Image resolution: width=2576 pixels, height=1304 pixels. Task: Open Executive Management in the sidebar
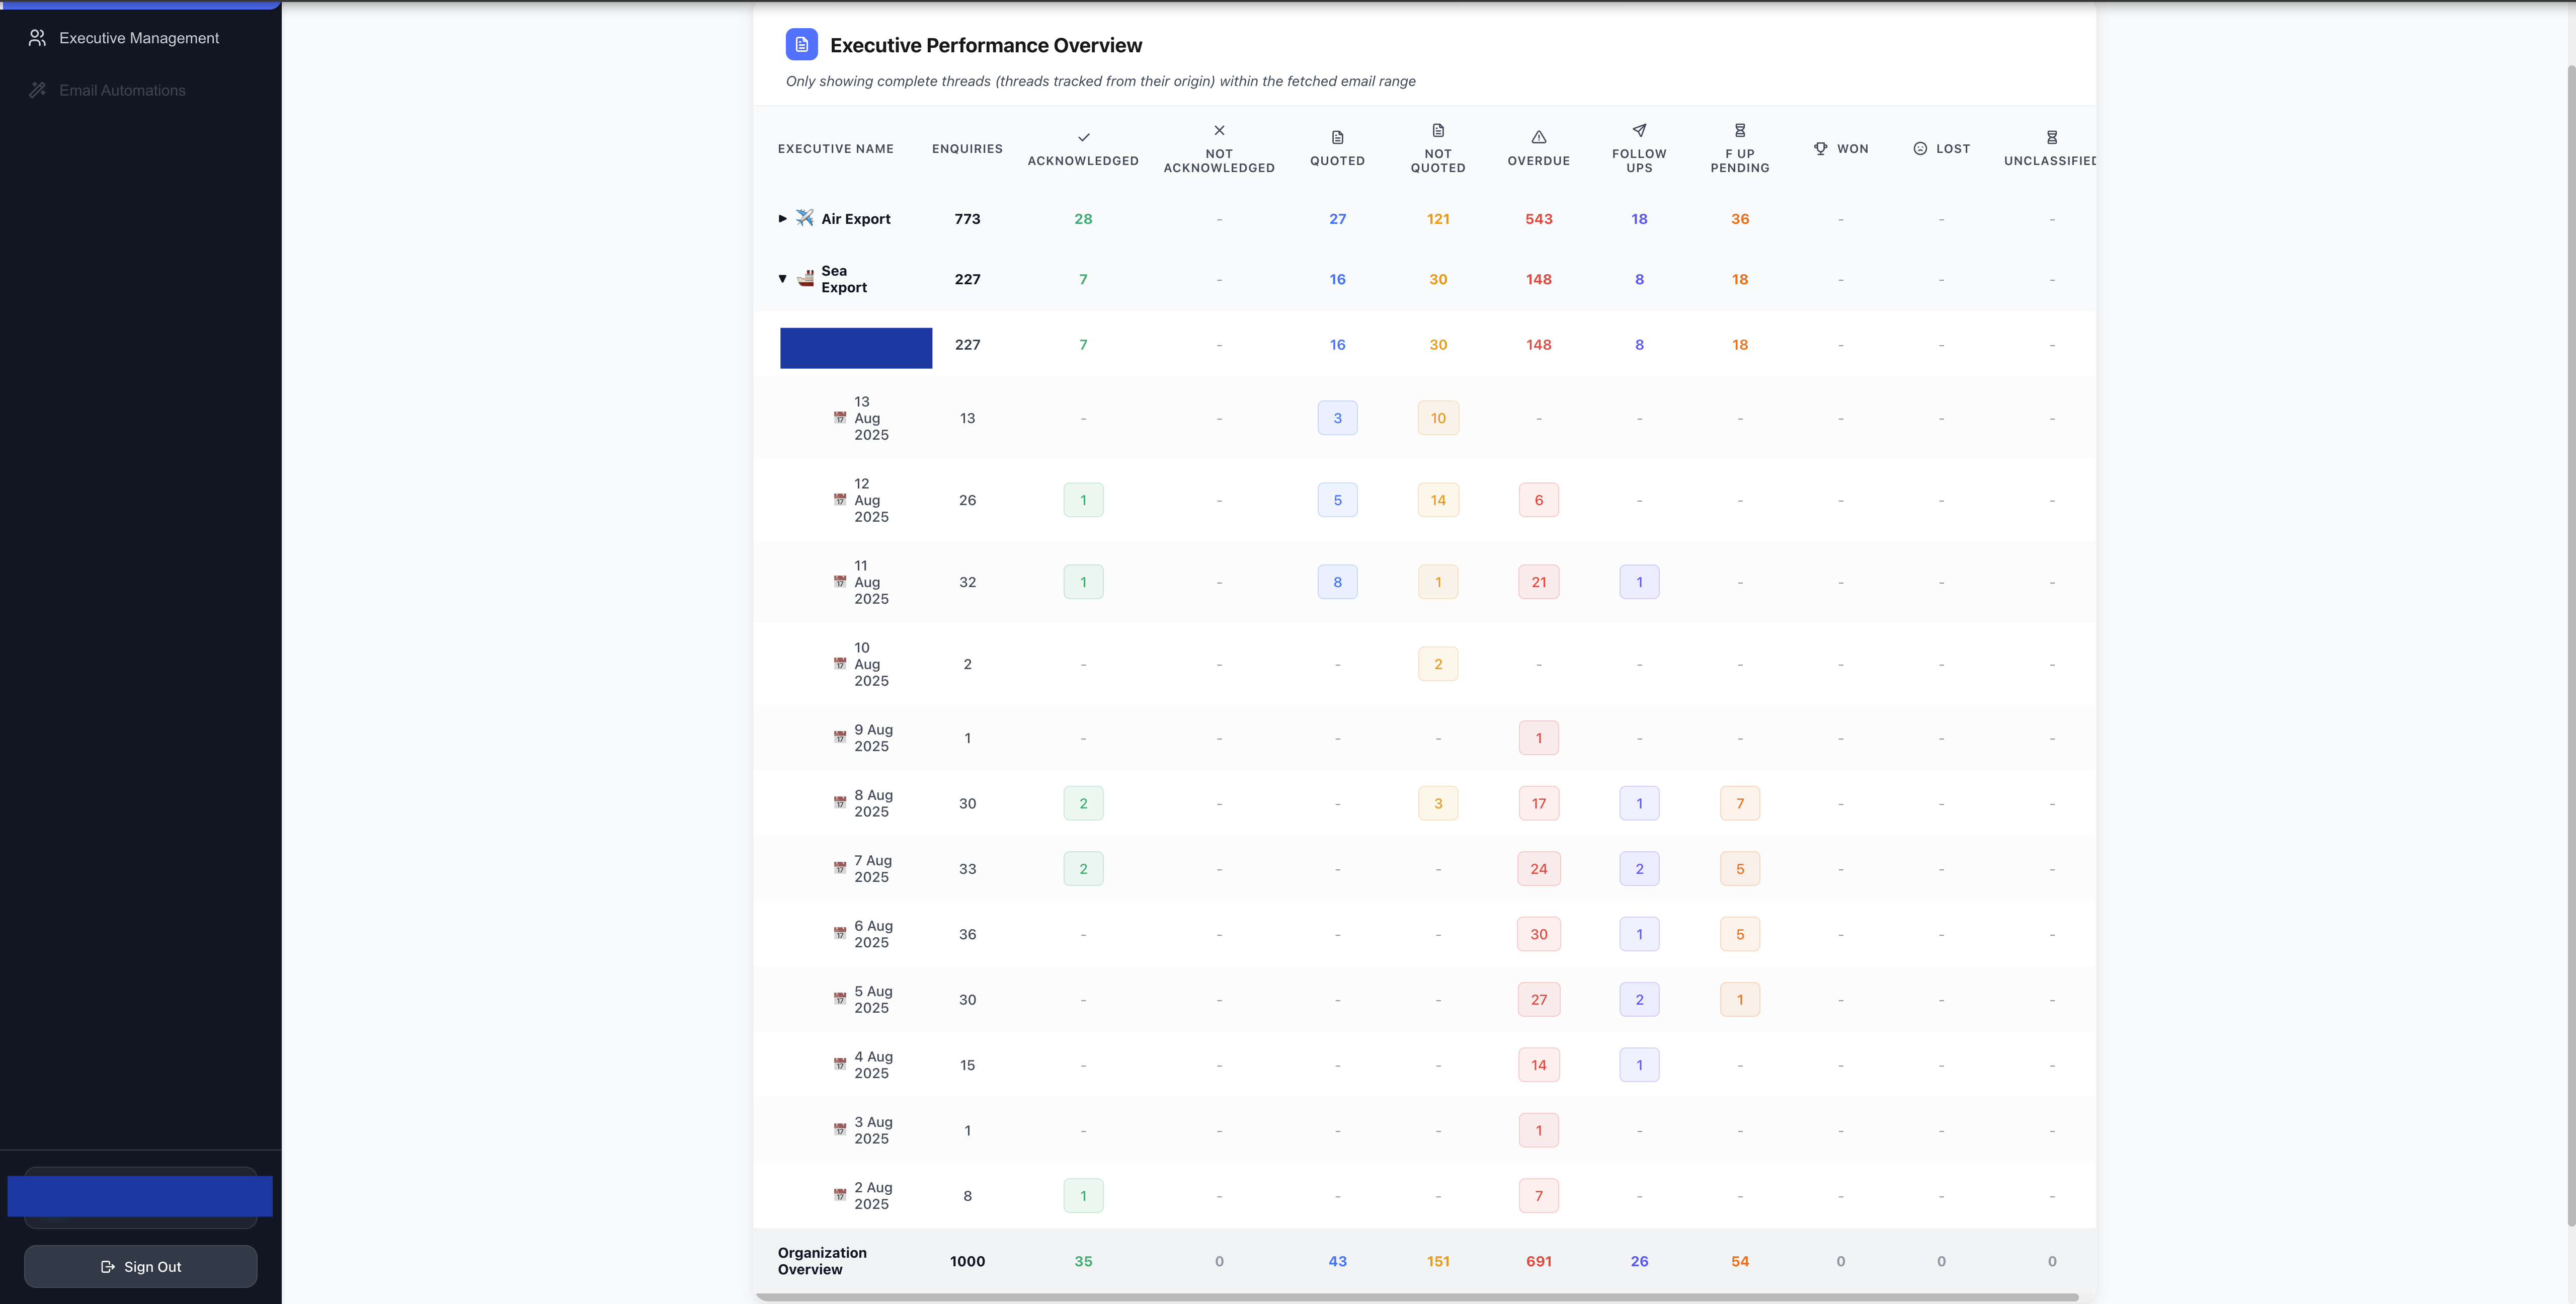(138, 38)
